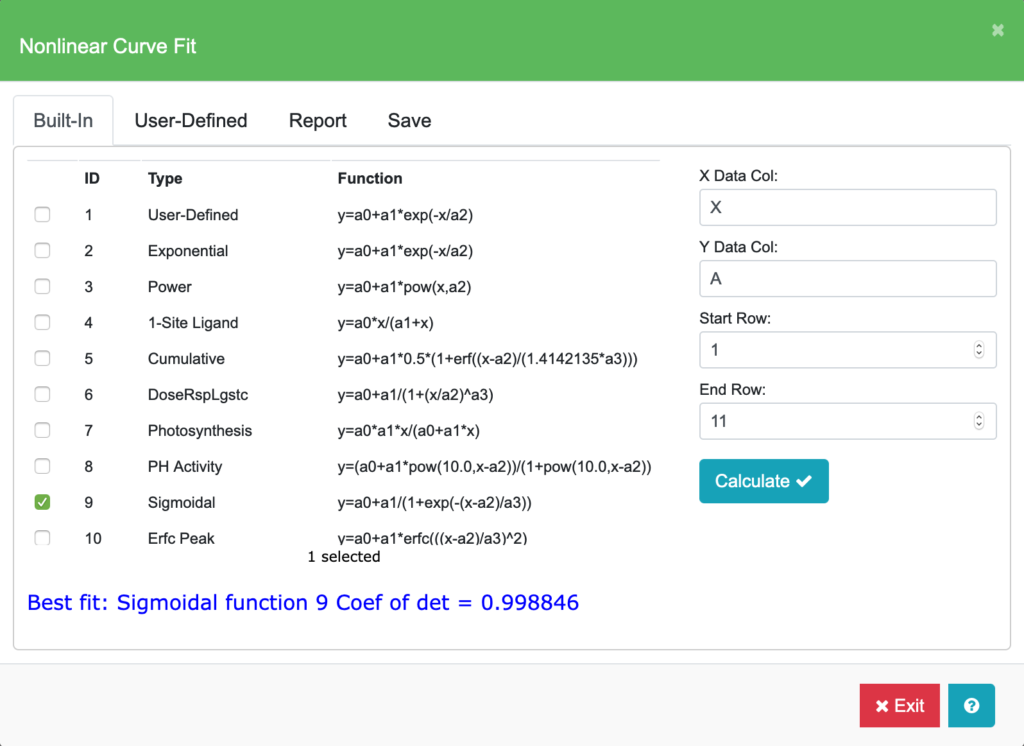Click the Calculate button
Image resolution: width=1024 pixels, height=746 pixels.
(763, 481)
